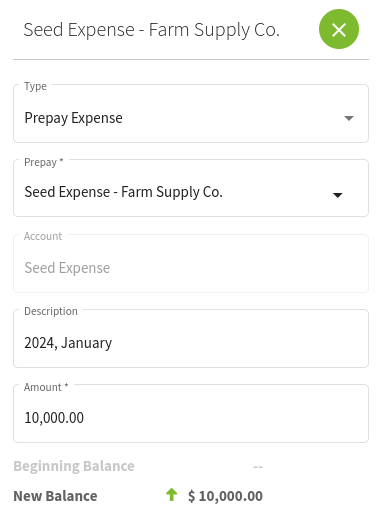Click the disabled Account field Seed Expense
The width and height of the screenshot is (382, 525).
[191, 264]
